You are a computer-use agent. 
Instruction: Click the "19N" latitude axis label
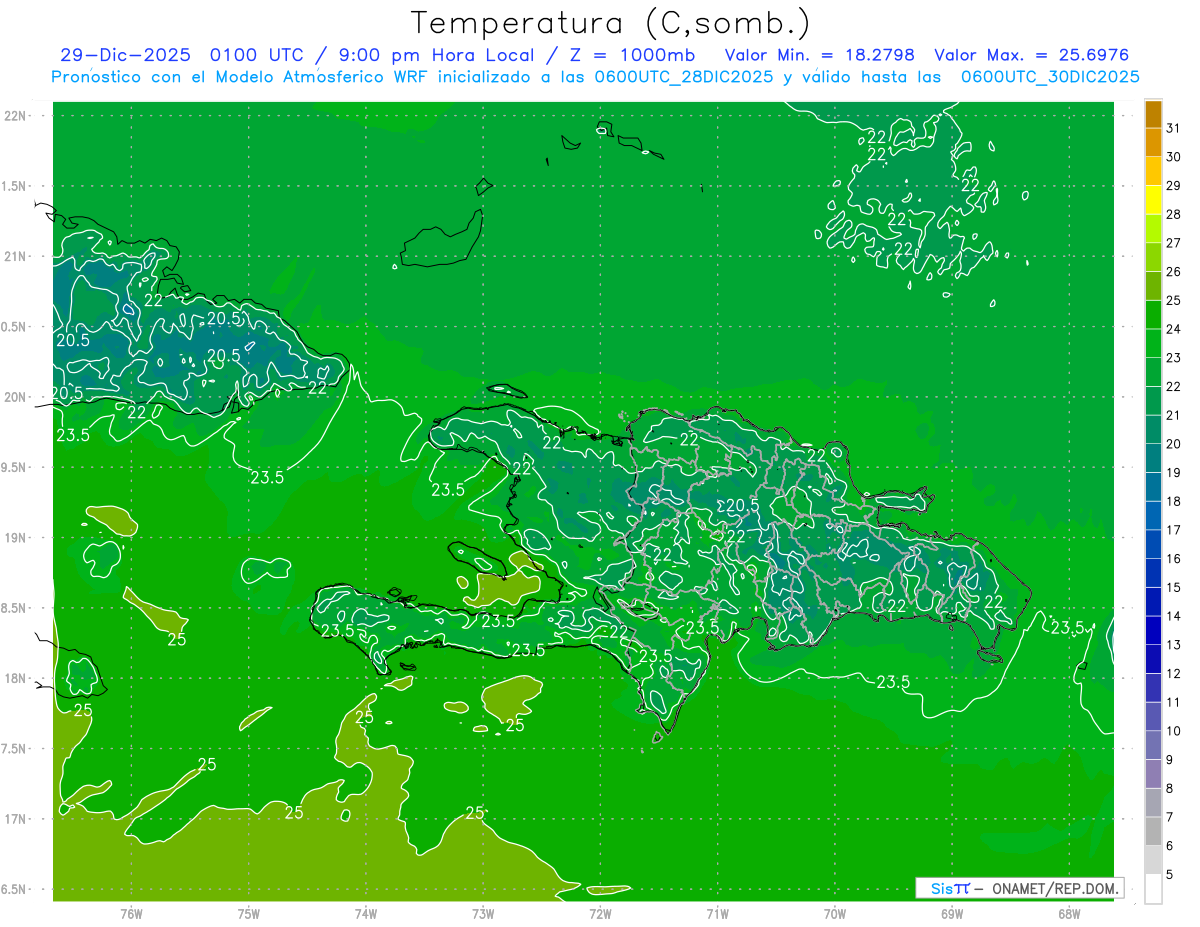pos(17,538)
